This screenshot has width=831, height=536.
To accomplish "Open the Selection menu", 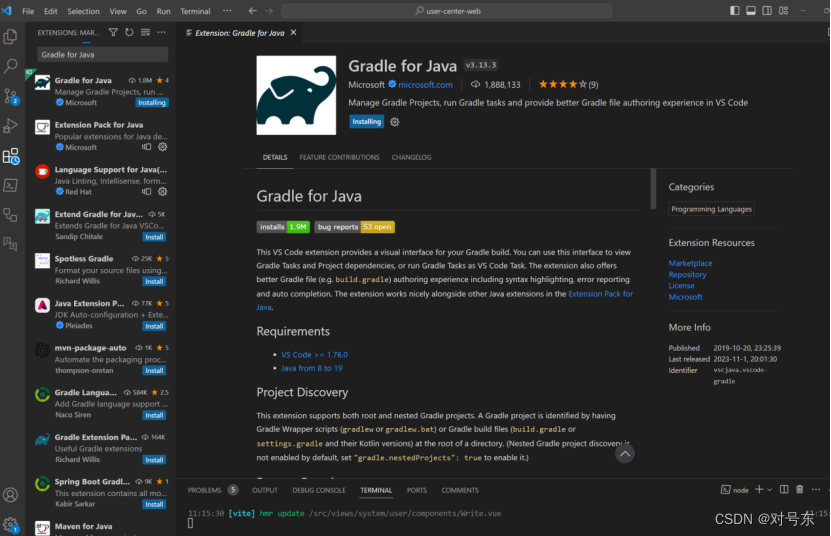I will pos(83,11).
